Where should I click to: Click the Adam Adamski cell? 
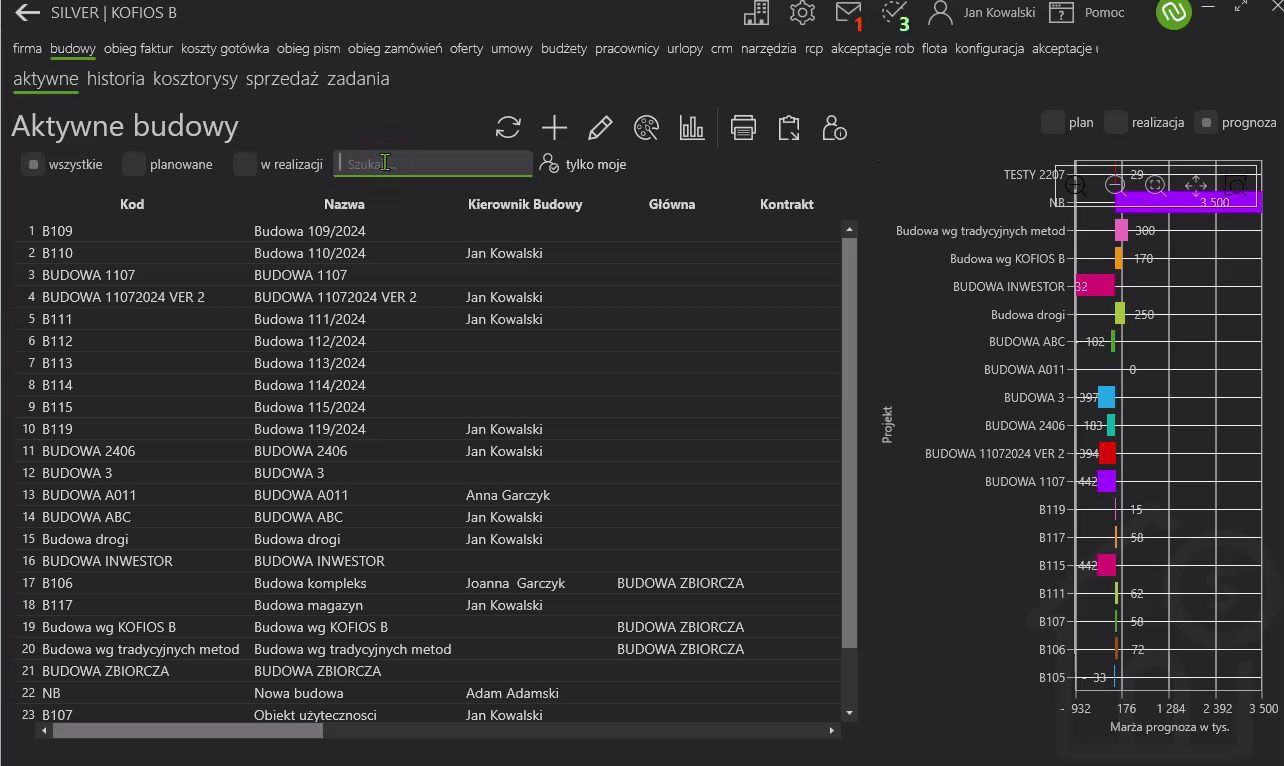512,693
